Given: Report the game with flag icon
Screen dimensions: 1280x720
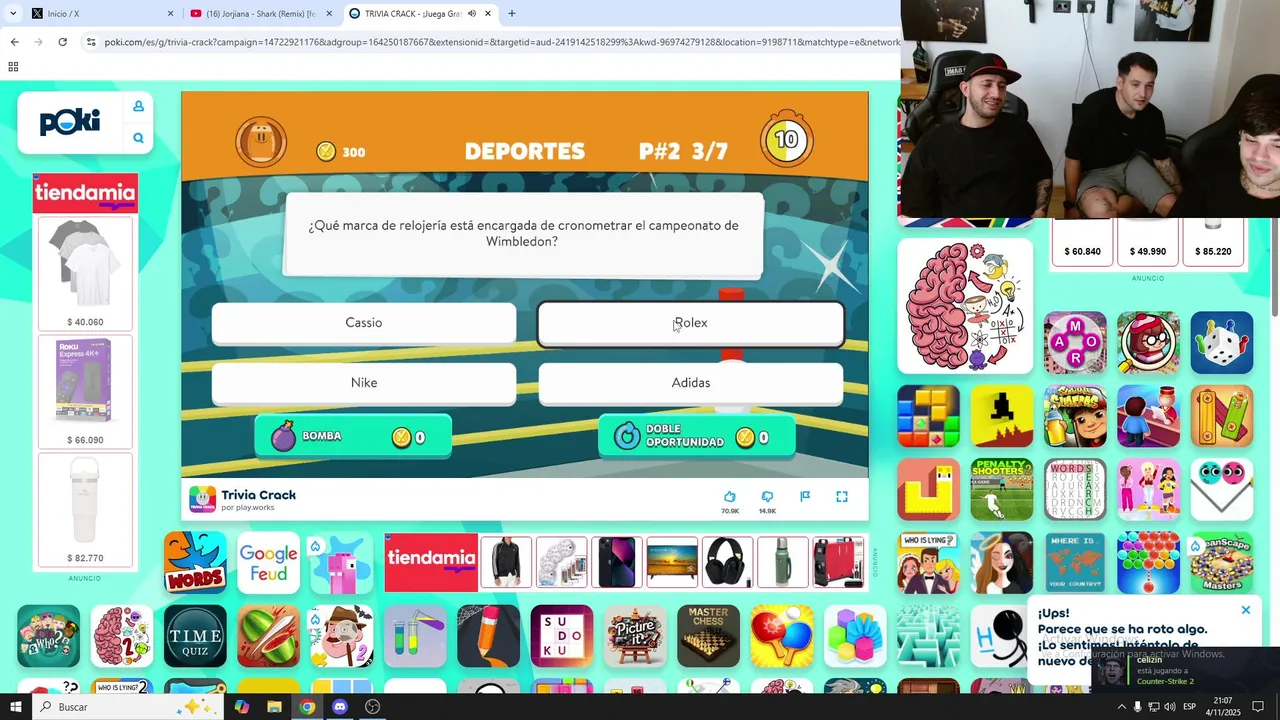Looking at the screenshot, I should [805, 496].
